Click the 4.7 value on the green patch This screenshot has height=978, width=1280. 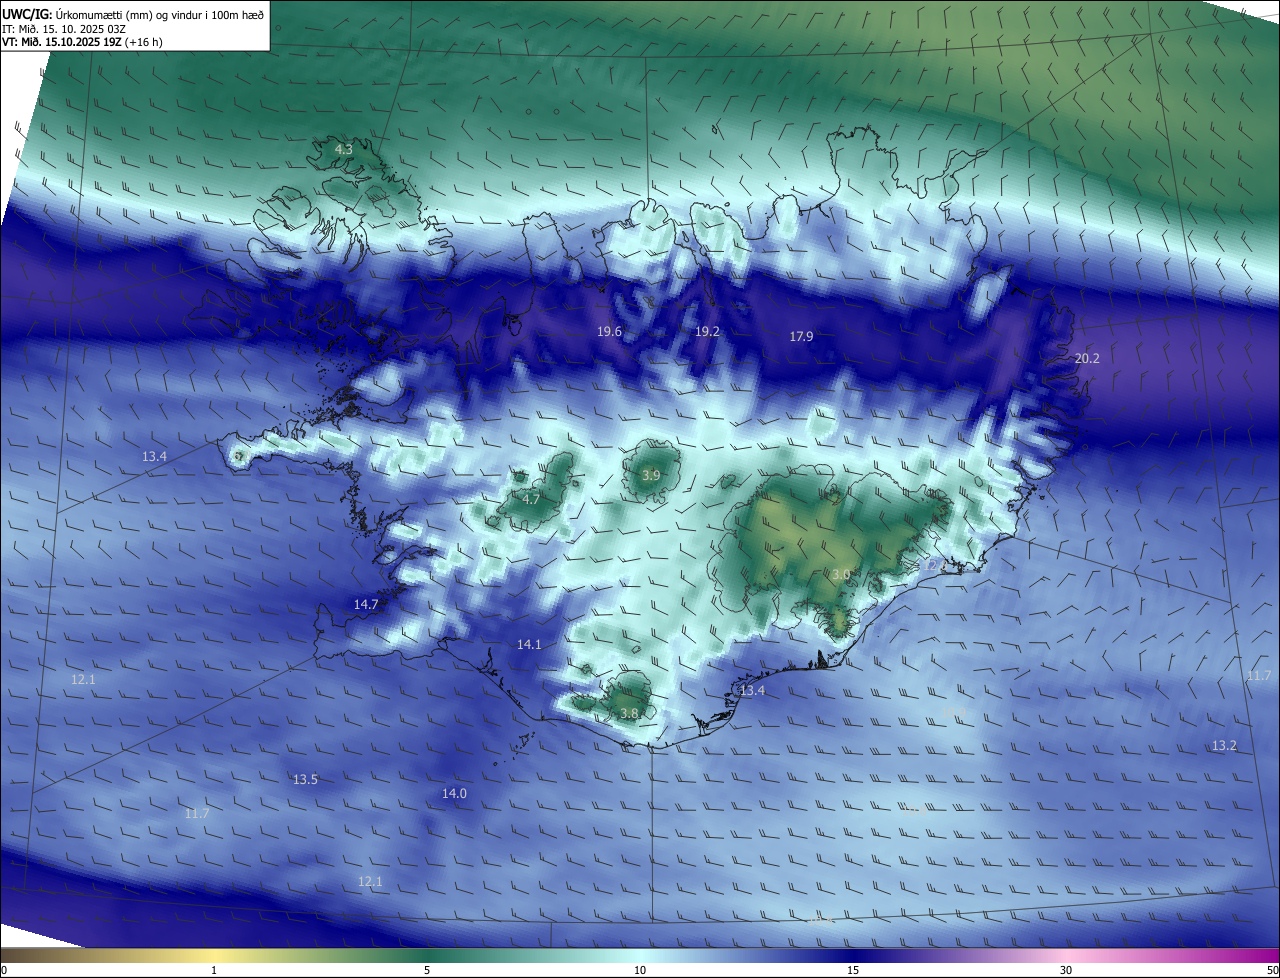click(531, 499)
